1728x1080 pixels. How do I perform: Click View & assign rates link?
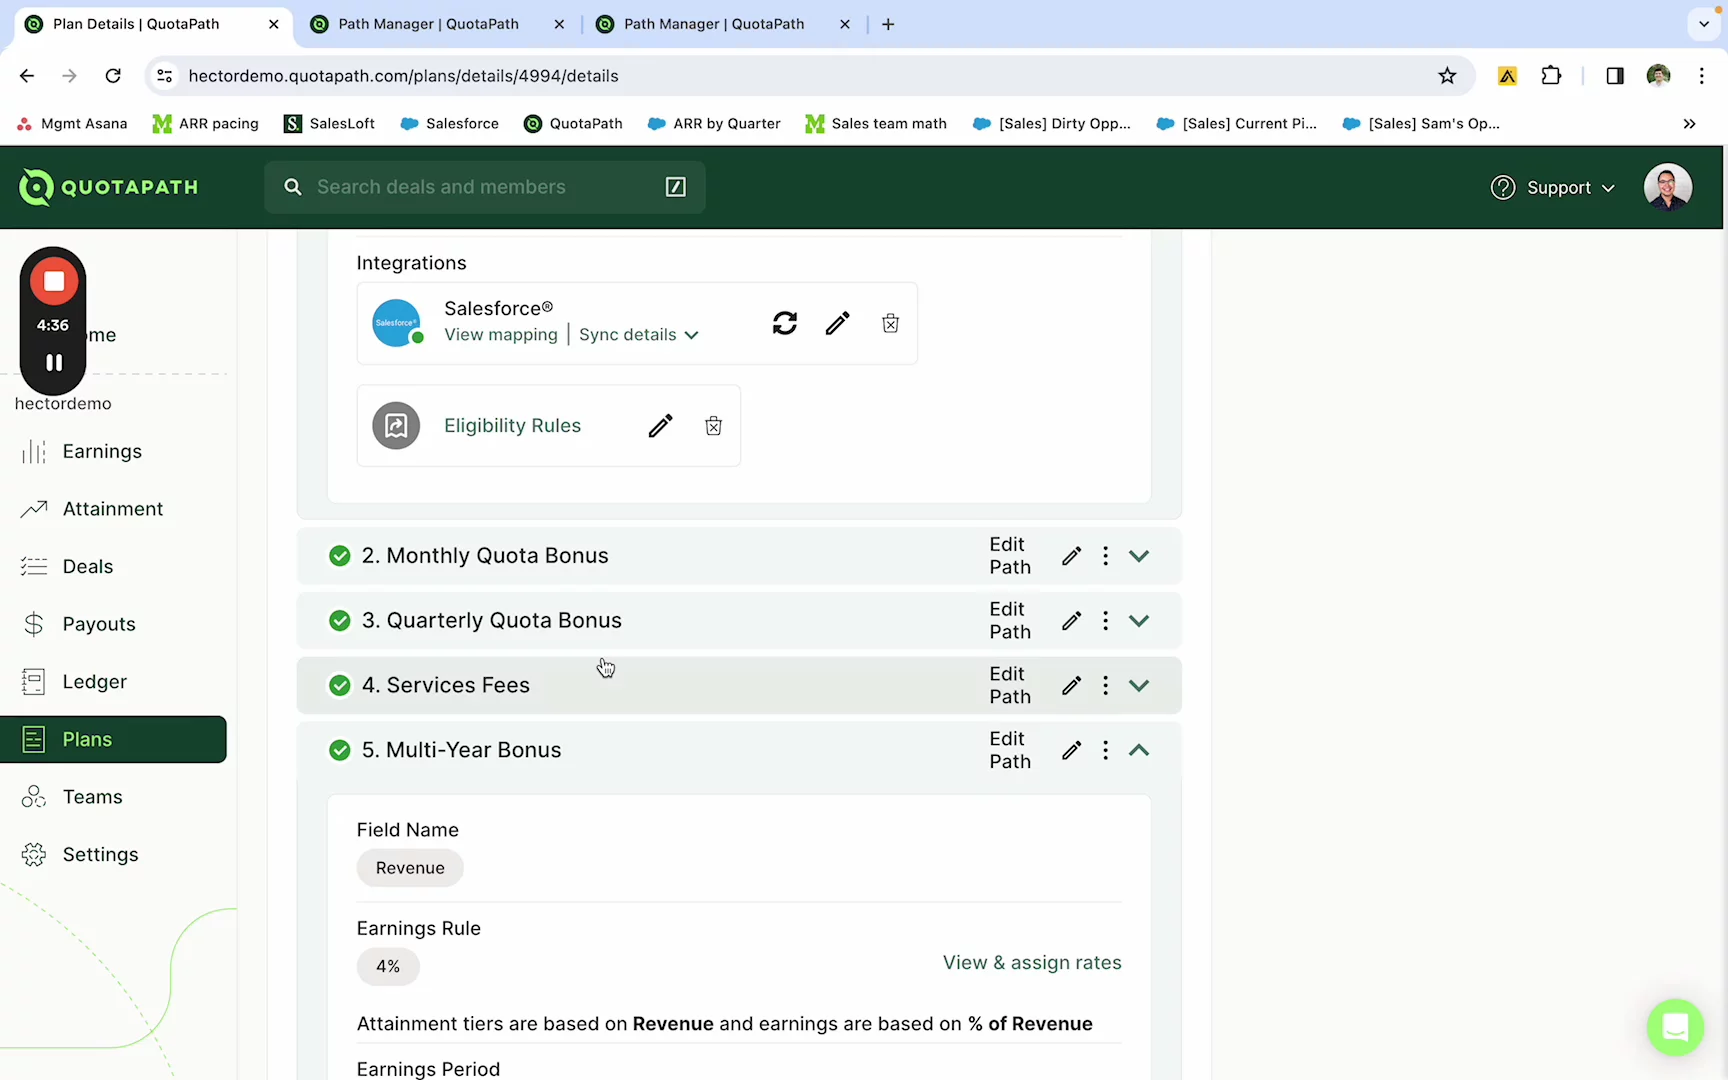tap(1032, 963)
